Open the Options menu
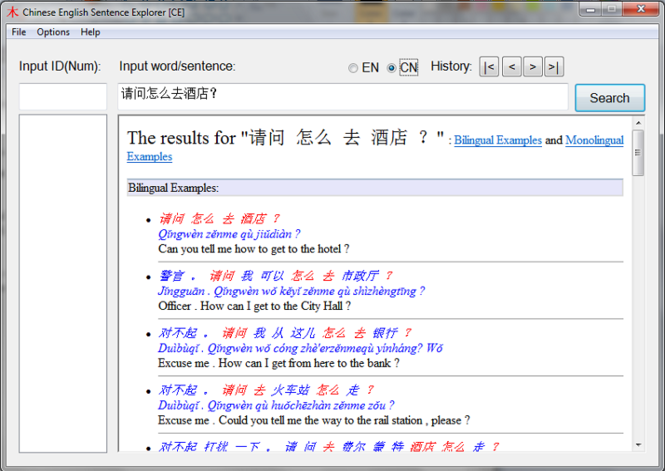Viewport: 665px width, 471px height. 53,32
